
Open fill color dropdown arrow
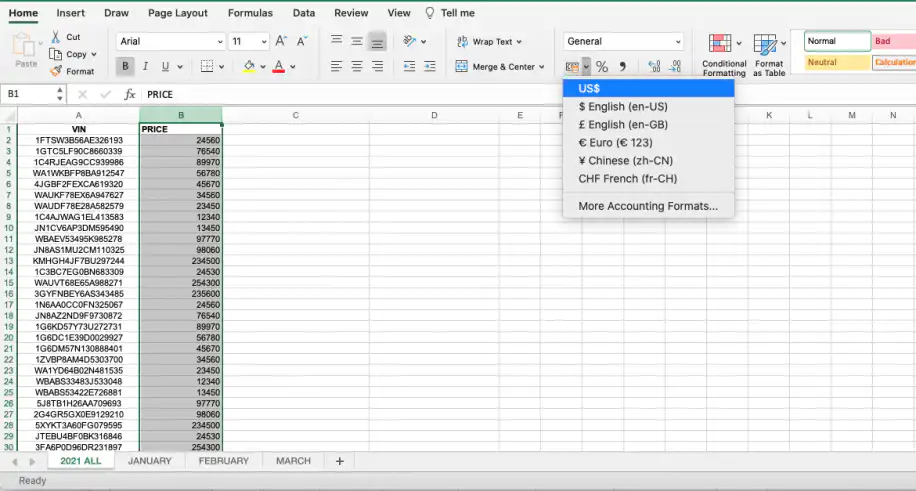[263, 67]
